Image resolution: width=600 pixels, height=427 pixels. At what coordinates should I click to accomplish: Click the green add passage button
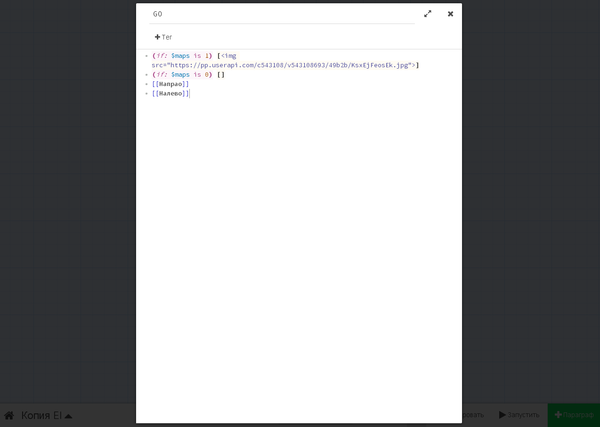[573, 415]
